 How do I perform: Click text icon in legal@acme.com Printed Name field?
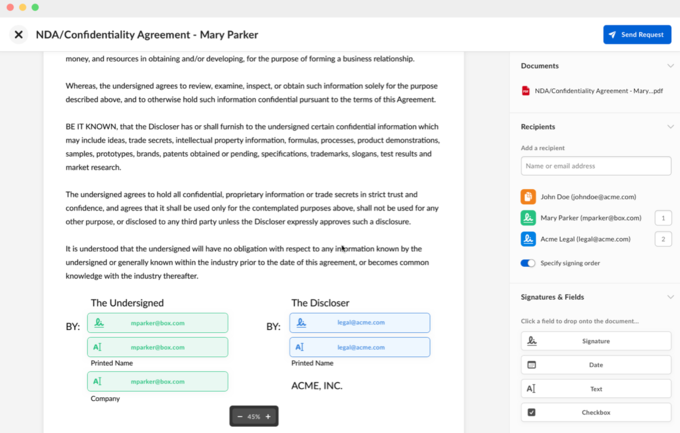[x=300, y=347]
